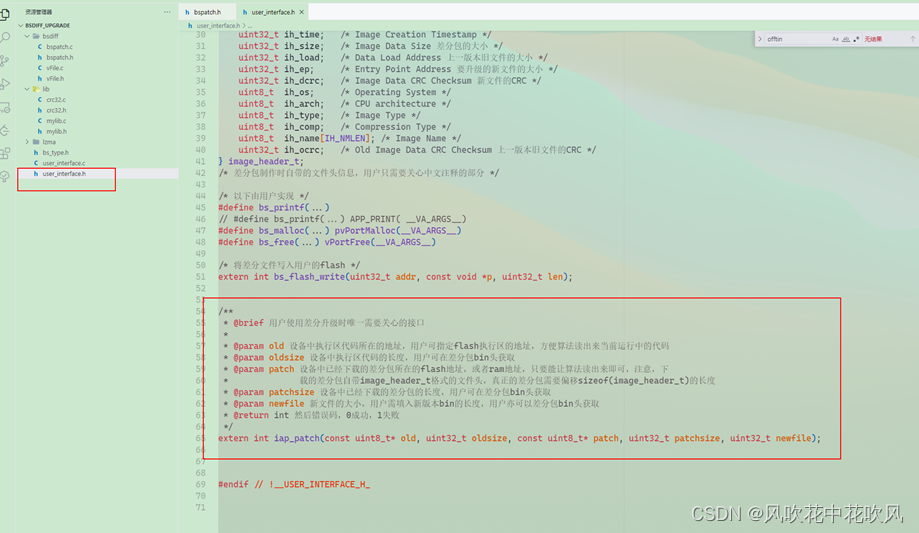Open vFile.h in the file tree
Screen dimensions: 919x533
(55, 79)
